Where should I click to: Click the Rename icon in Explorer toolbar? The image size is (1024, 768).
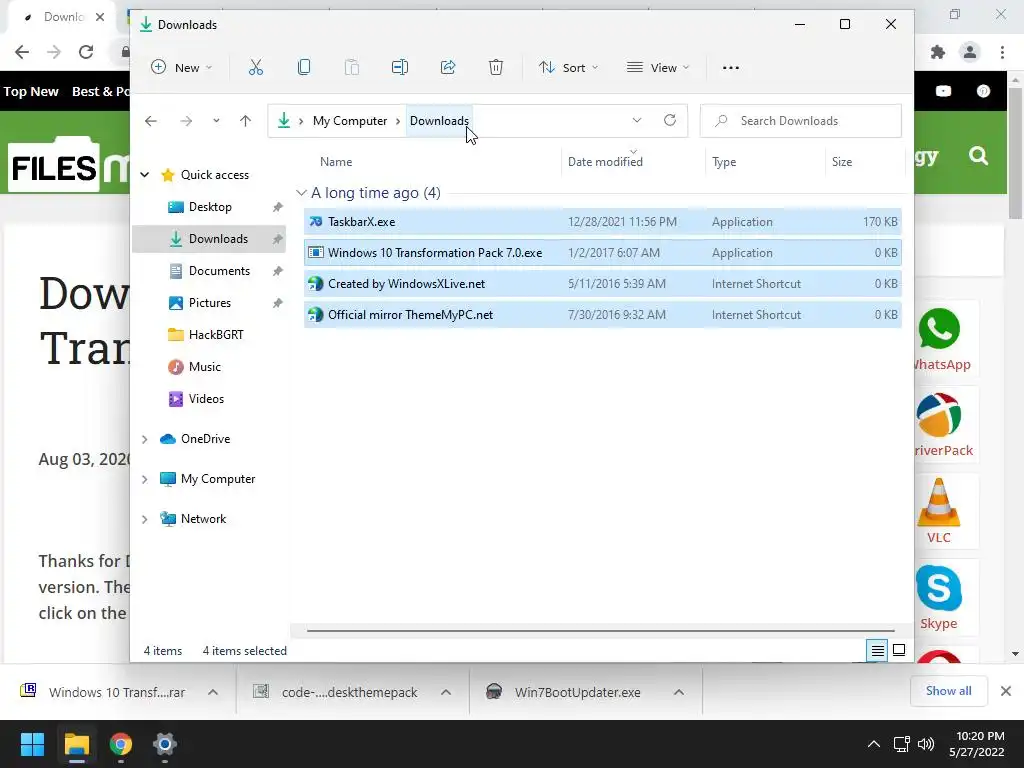coord(400,67)
